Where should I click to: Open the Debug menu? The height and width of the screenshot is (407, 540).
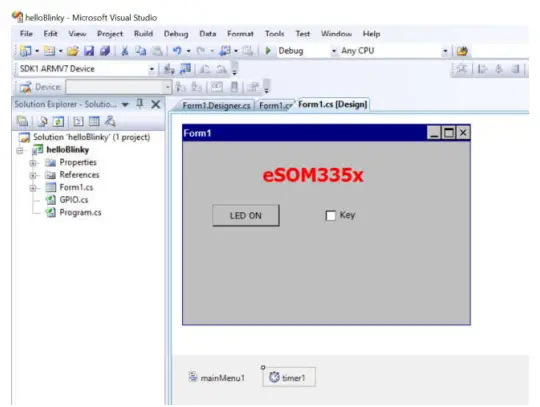coord(176,34)
